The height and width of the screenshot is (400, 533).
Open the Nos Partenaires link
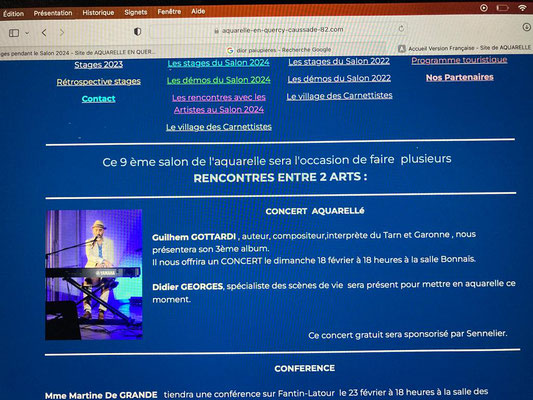coord(460,77)
